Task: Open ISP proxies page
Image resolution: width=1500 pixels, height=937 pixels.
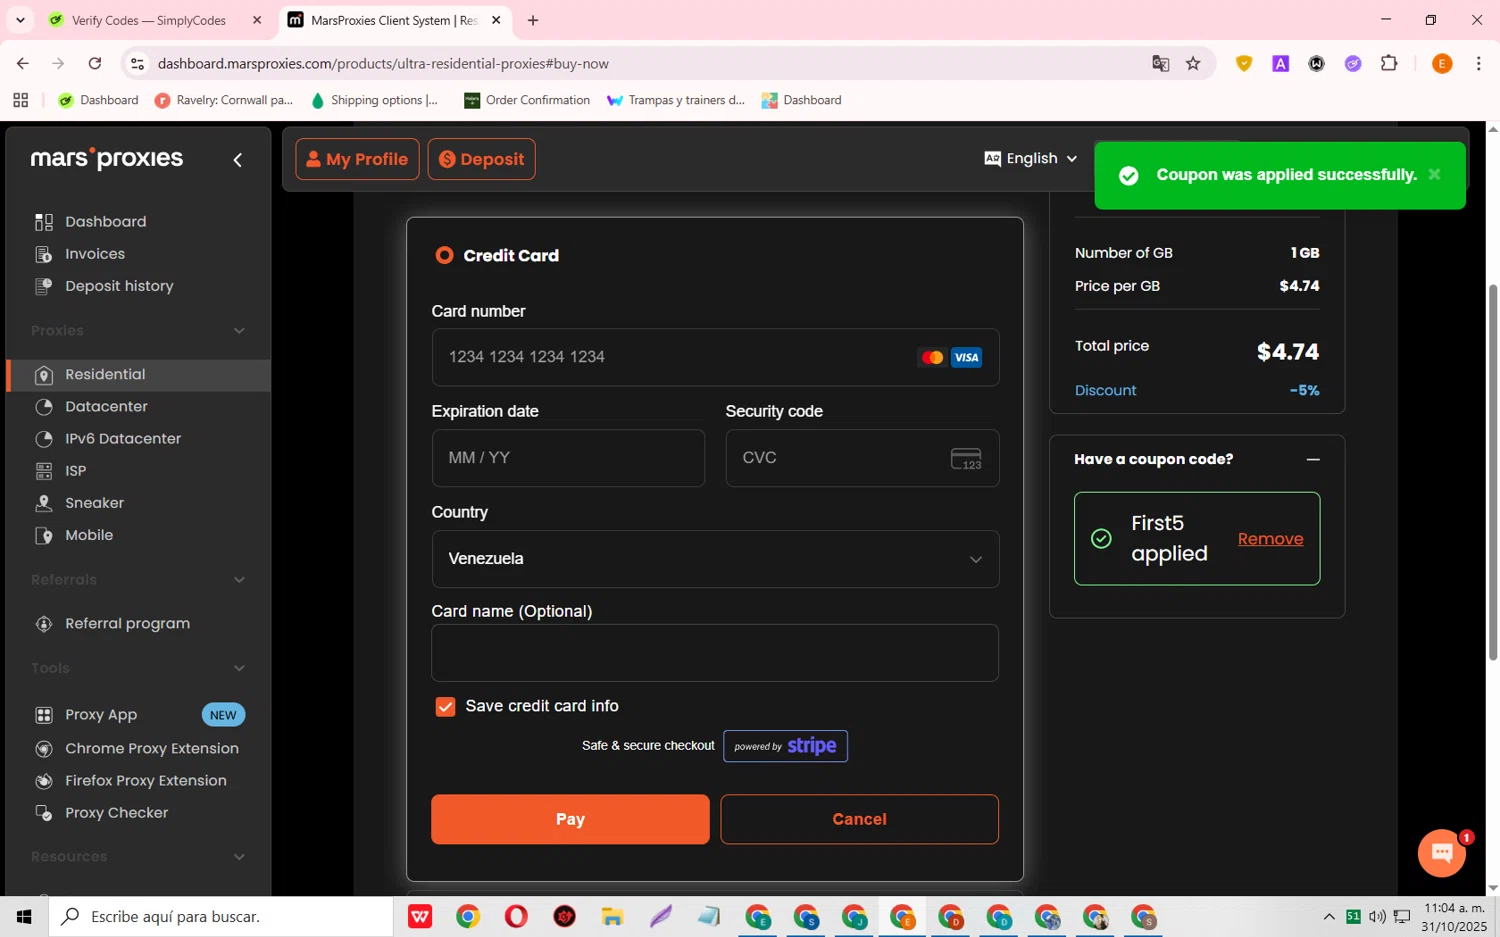Action: [75, 471]
